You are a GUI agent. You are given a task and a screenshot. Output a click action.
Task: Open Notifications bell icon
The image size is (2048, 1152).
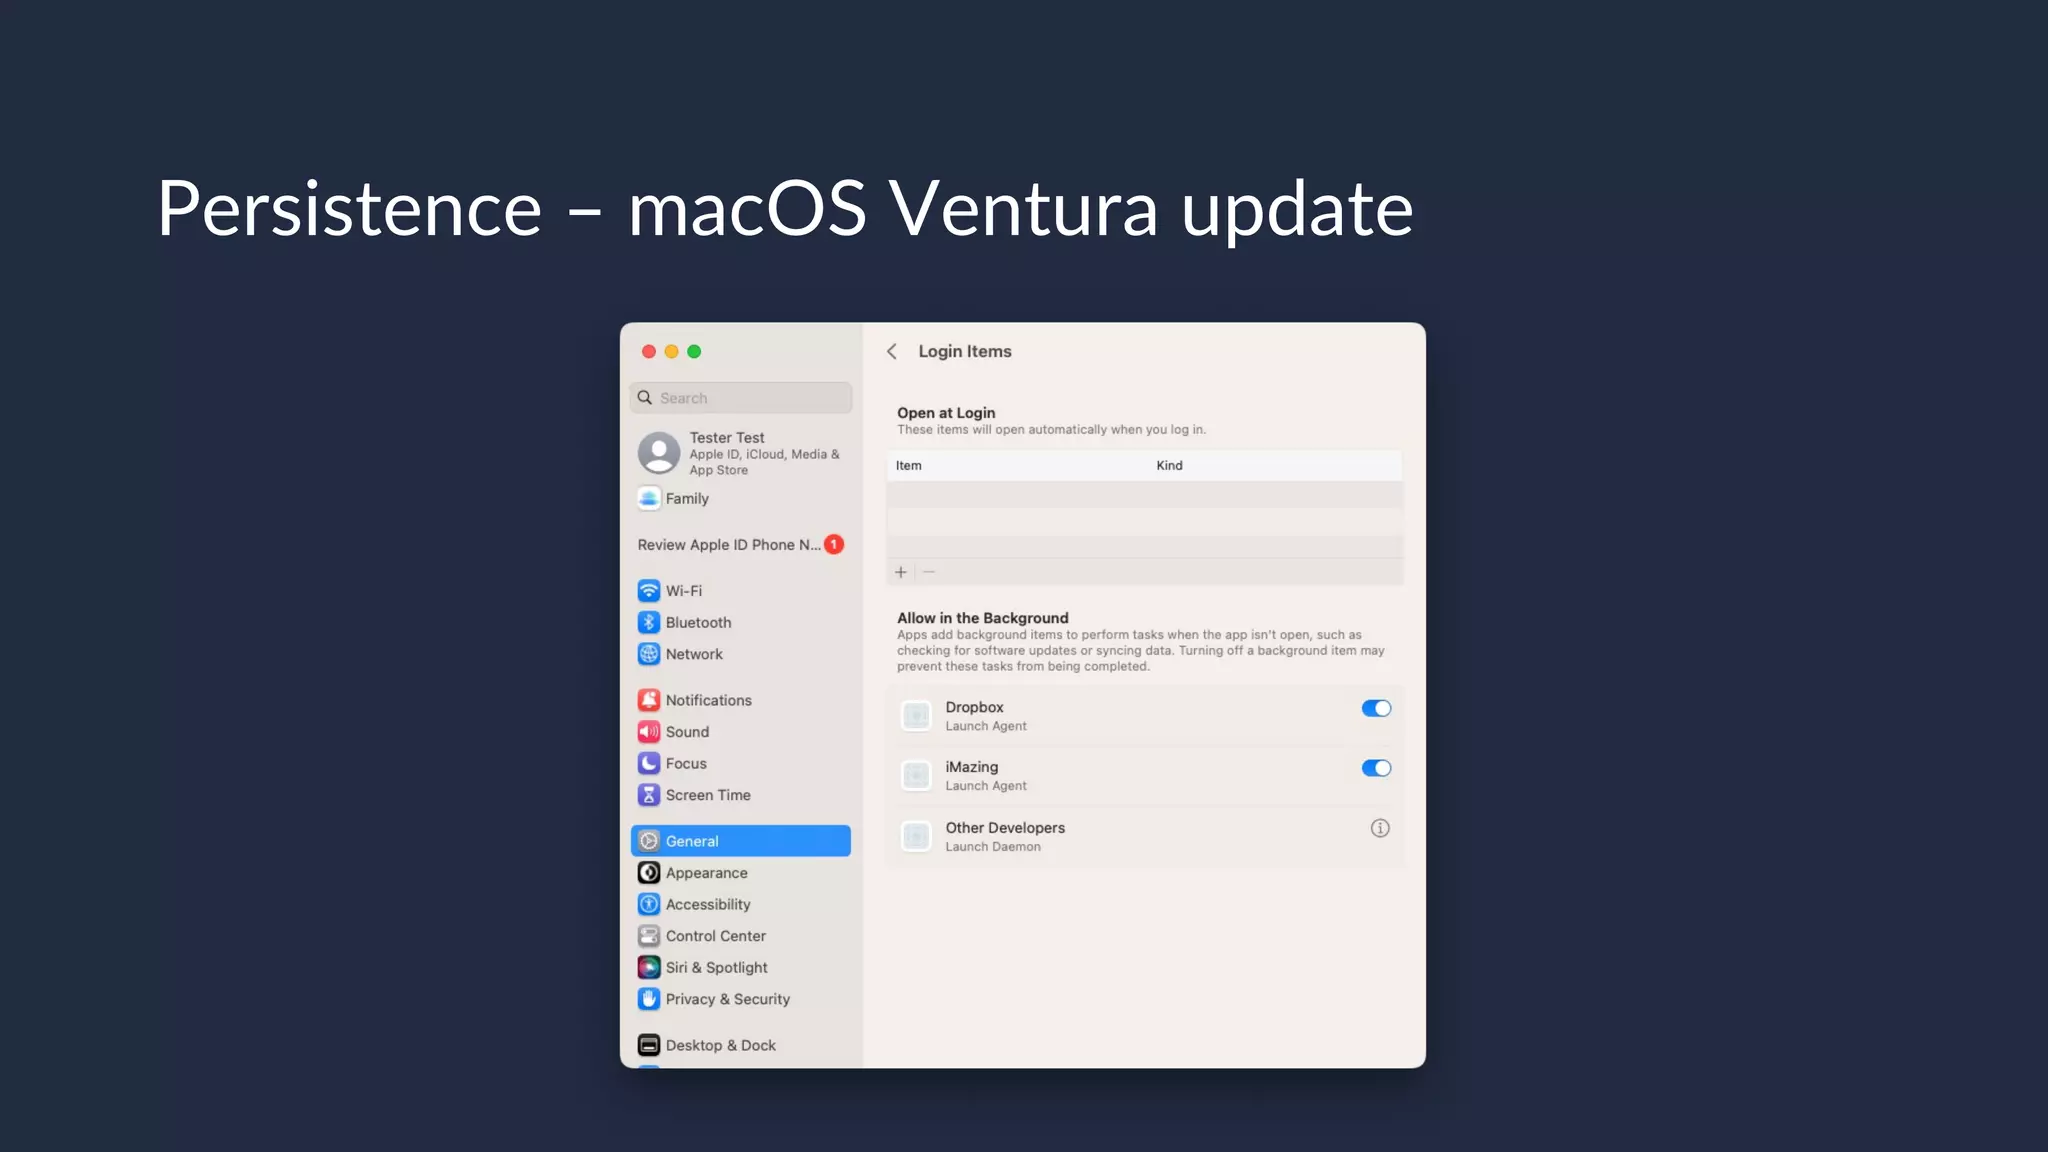649,700
